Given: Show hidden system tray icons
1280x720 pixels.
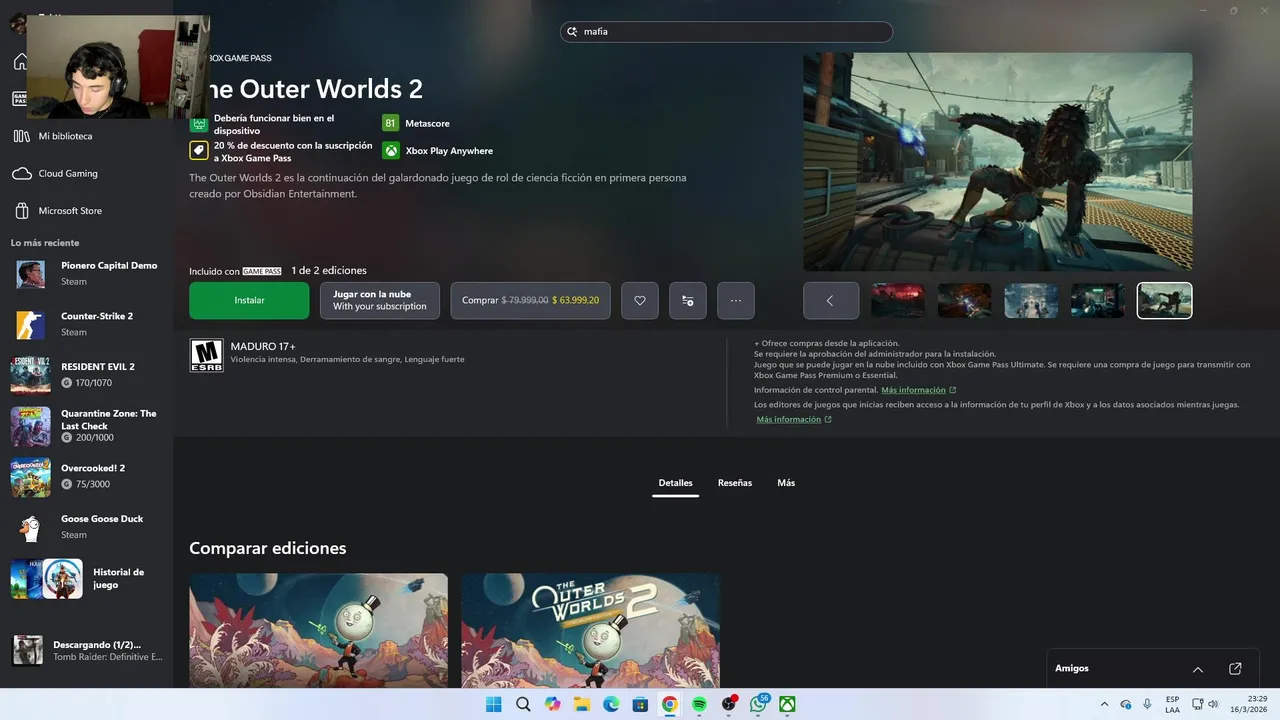Looking at the screenshot, I should [1104, 704].
